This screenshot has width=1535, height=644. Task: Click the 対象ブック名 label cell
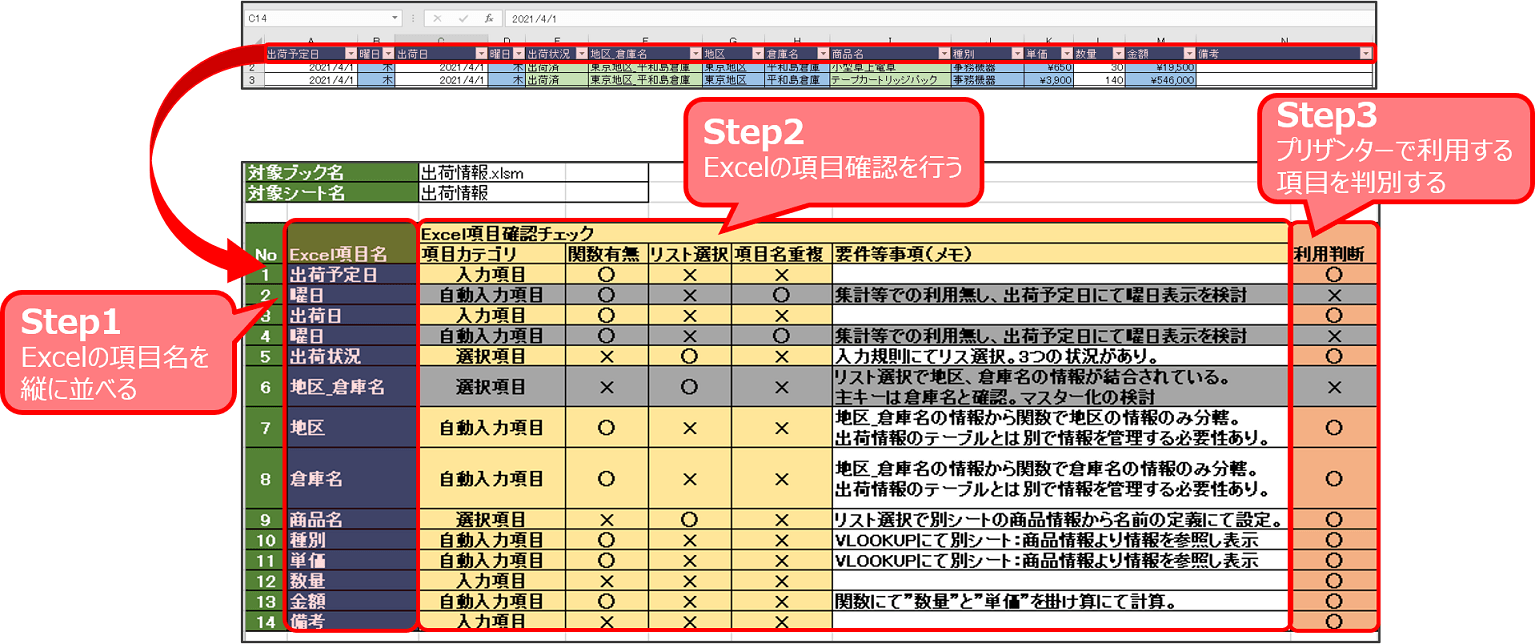(330, 172)
